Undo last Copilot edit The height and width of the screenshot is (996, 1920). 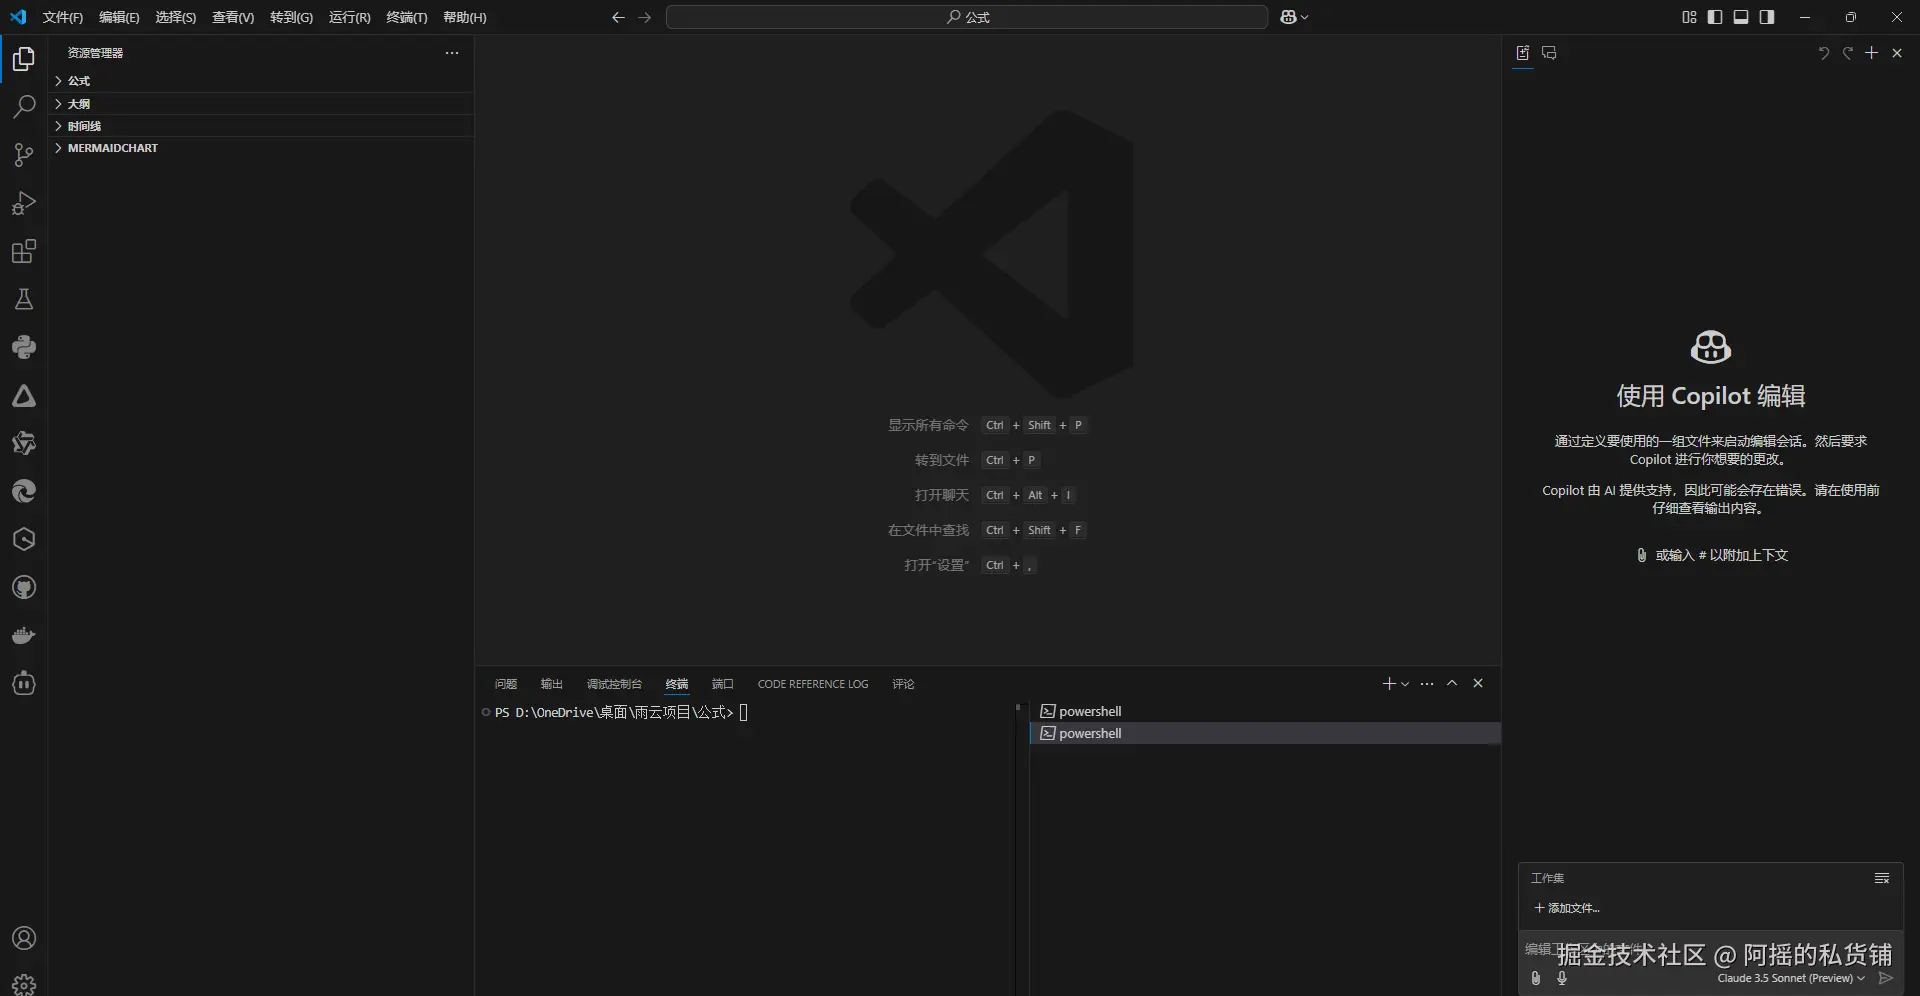pos(1823,53)
